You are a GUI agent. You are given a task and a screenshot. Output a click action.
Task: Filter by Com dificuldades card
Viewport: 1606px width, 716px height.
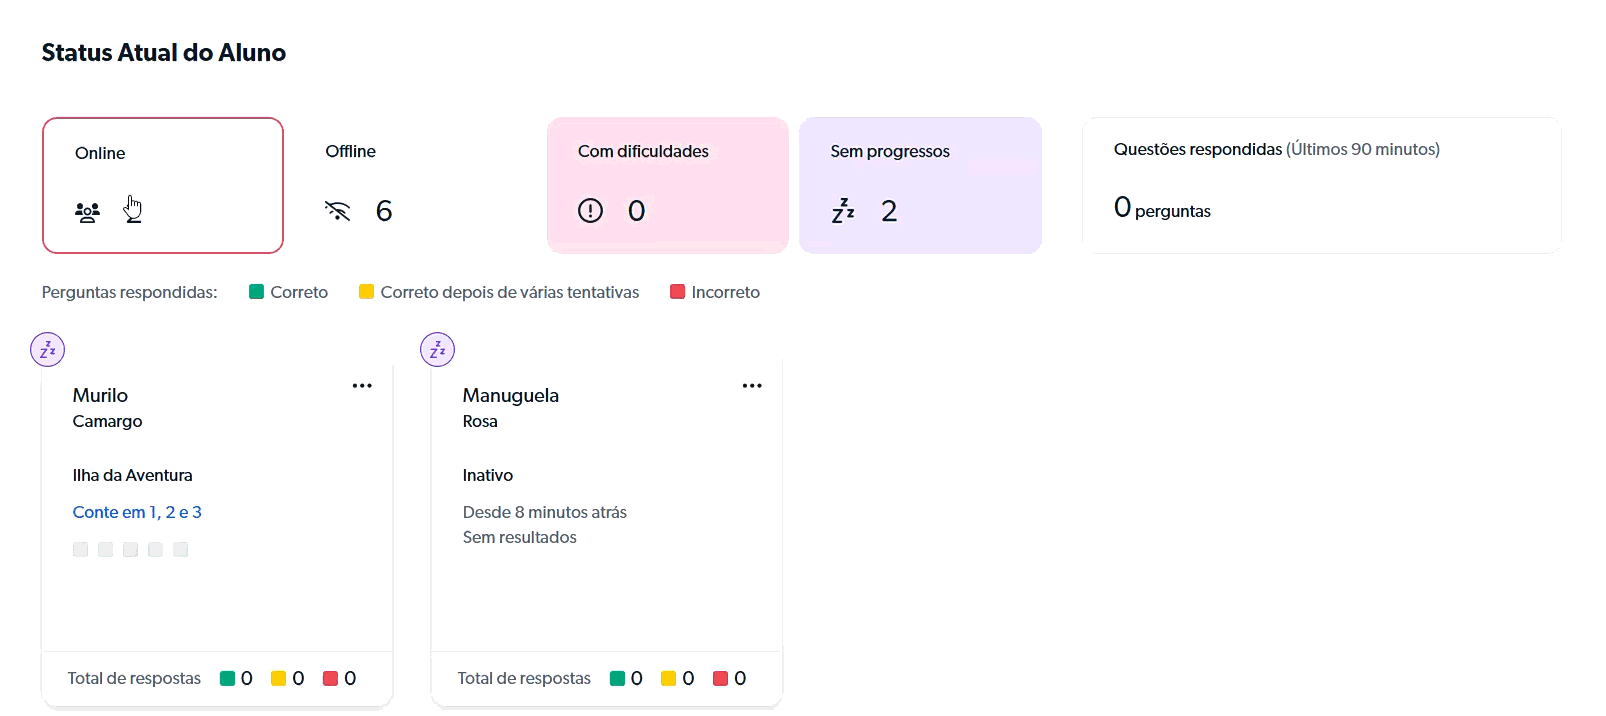coord(667,185)
